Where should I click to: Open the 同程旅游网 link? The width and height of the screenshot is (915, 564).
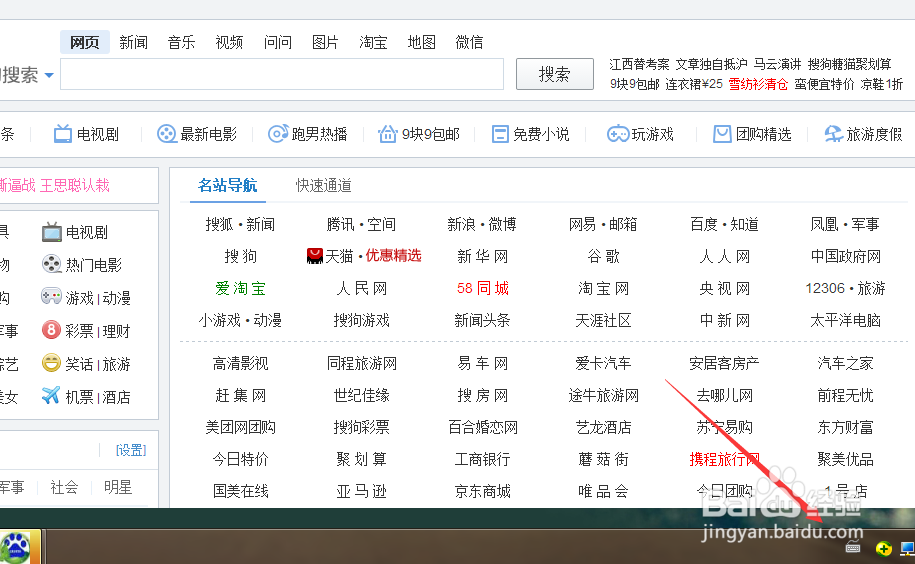[x=361, y=363]
